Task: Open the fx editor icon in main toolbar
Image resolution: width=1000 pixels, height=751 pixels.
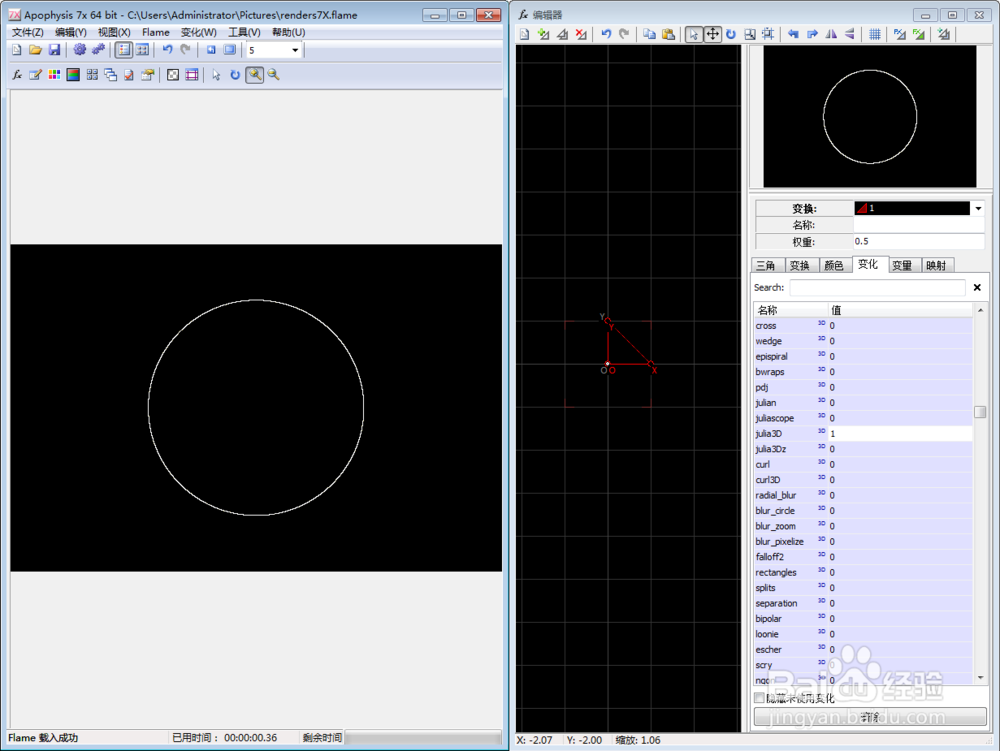Action: point(17,75)
